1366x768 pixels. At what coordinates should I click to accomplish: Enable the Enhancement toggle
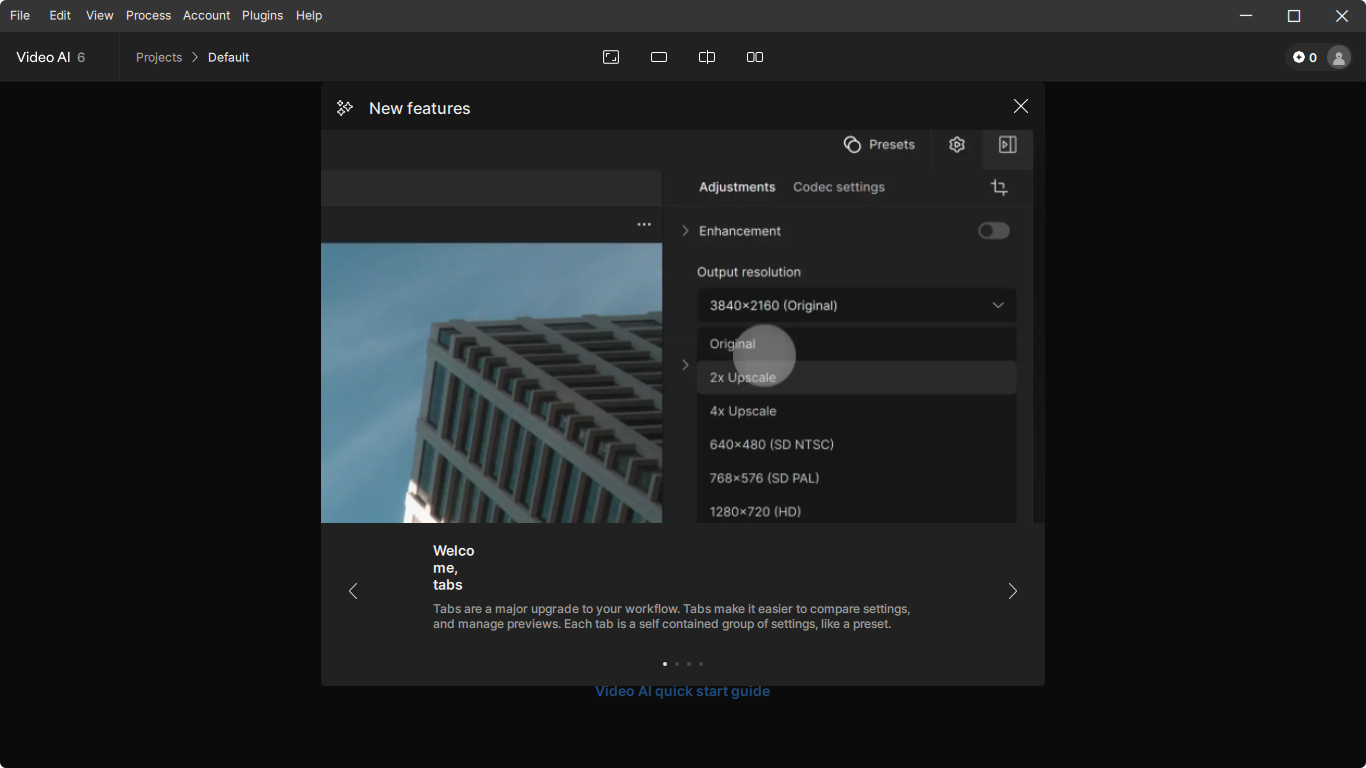[993, 230]
